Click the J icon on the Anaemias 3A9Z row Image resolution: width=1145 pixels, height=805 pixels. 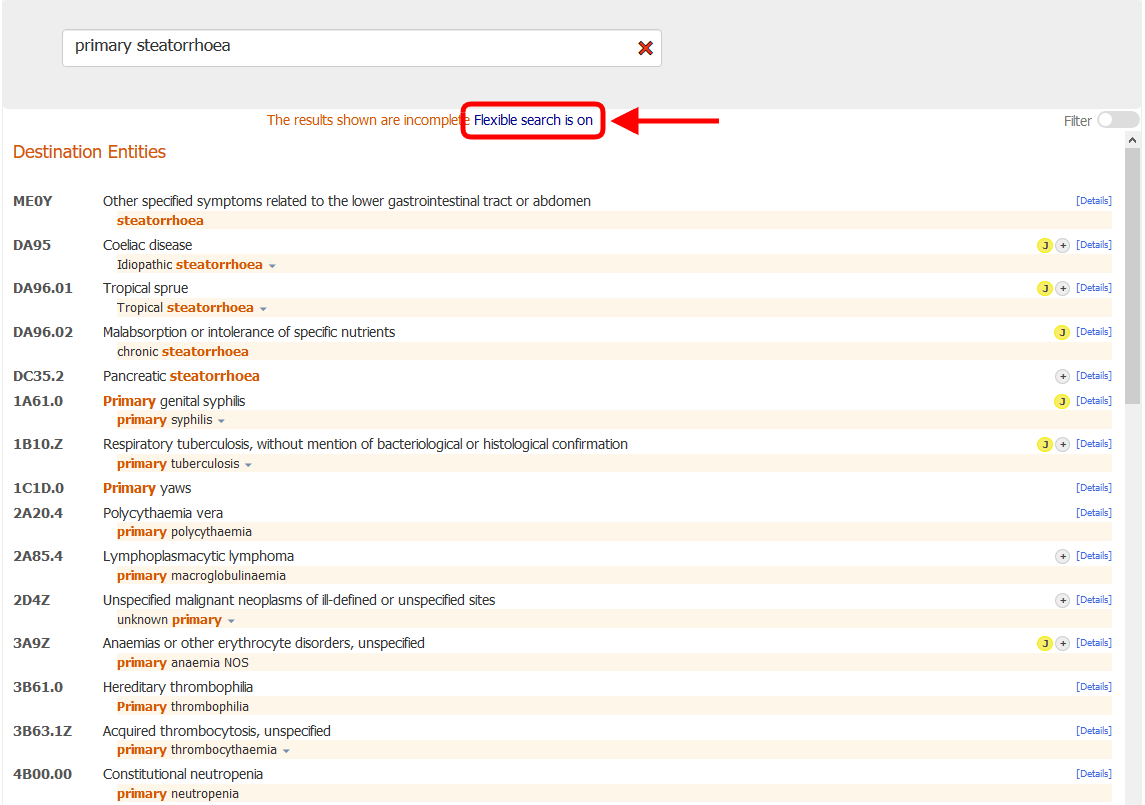[x=1045, y=642]
